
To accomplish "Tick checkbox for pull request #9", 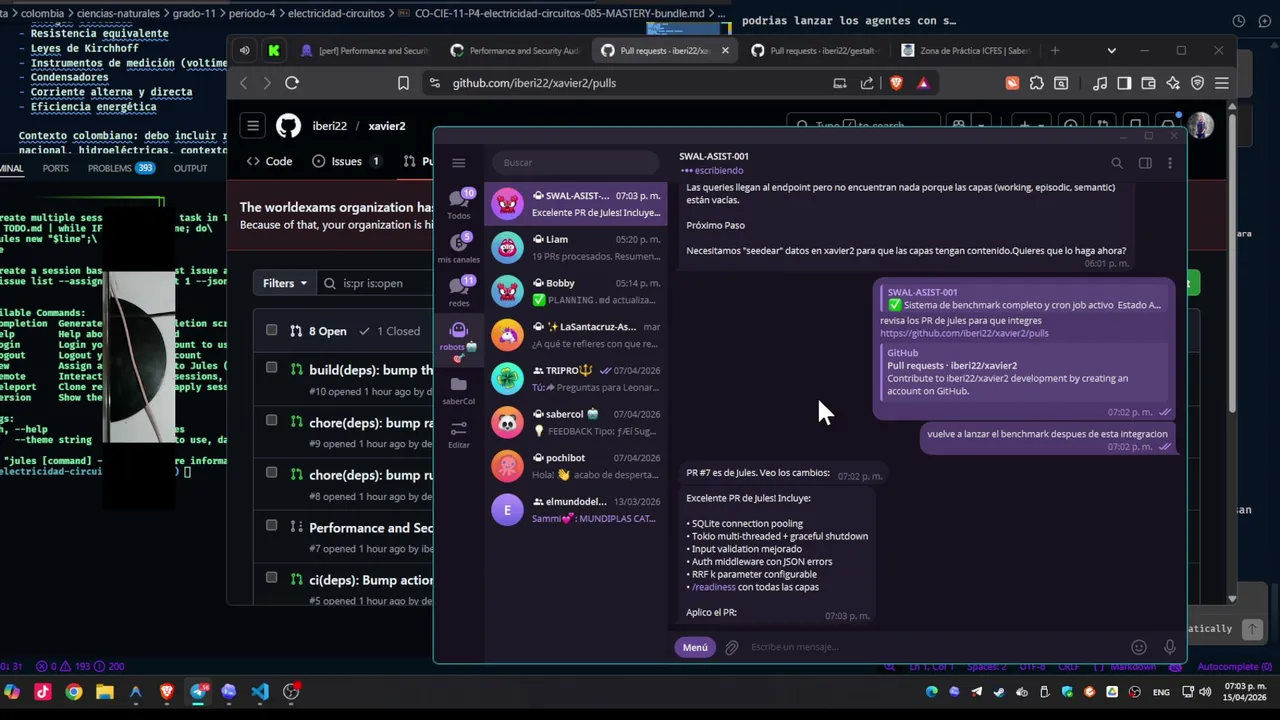I will [x=271, y=420].
